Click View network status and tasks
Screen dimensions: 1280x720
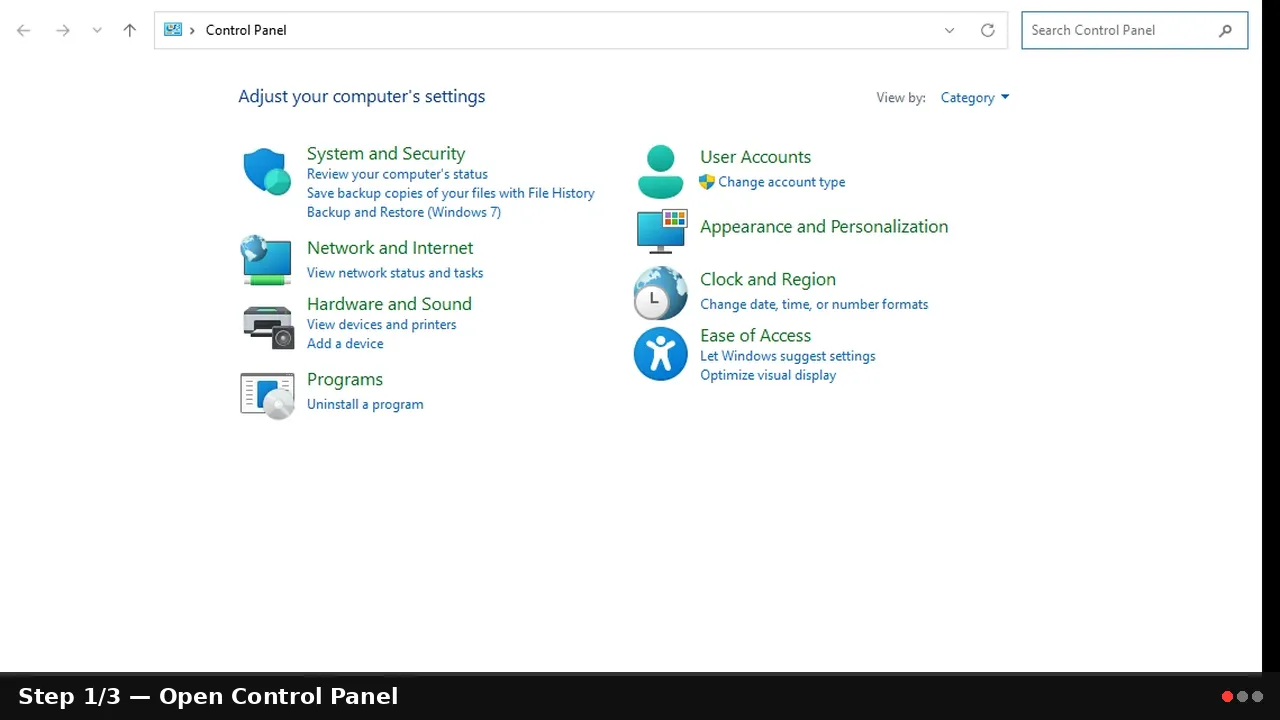(395, 273)
